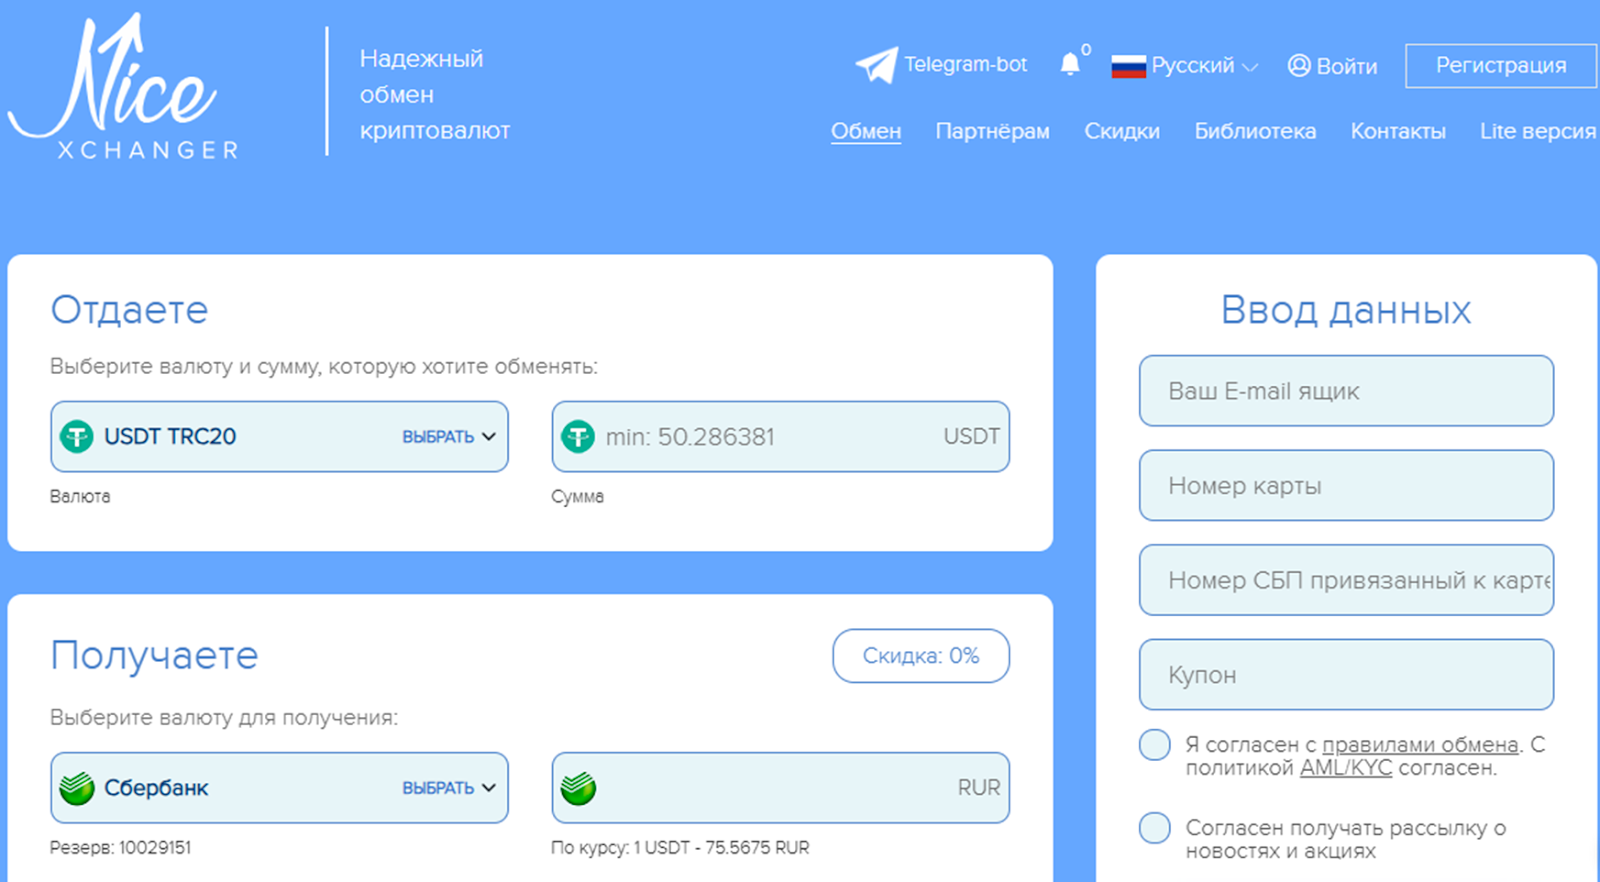Open the правилами обмена link
Screen dimensions: 1600x882
[1420, 745]
